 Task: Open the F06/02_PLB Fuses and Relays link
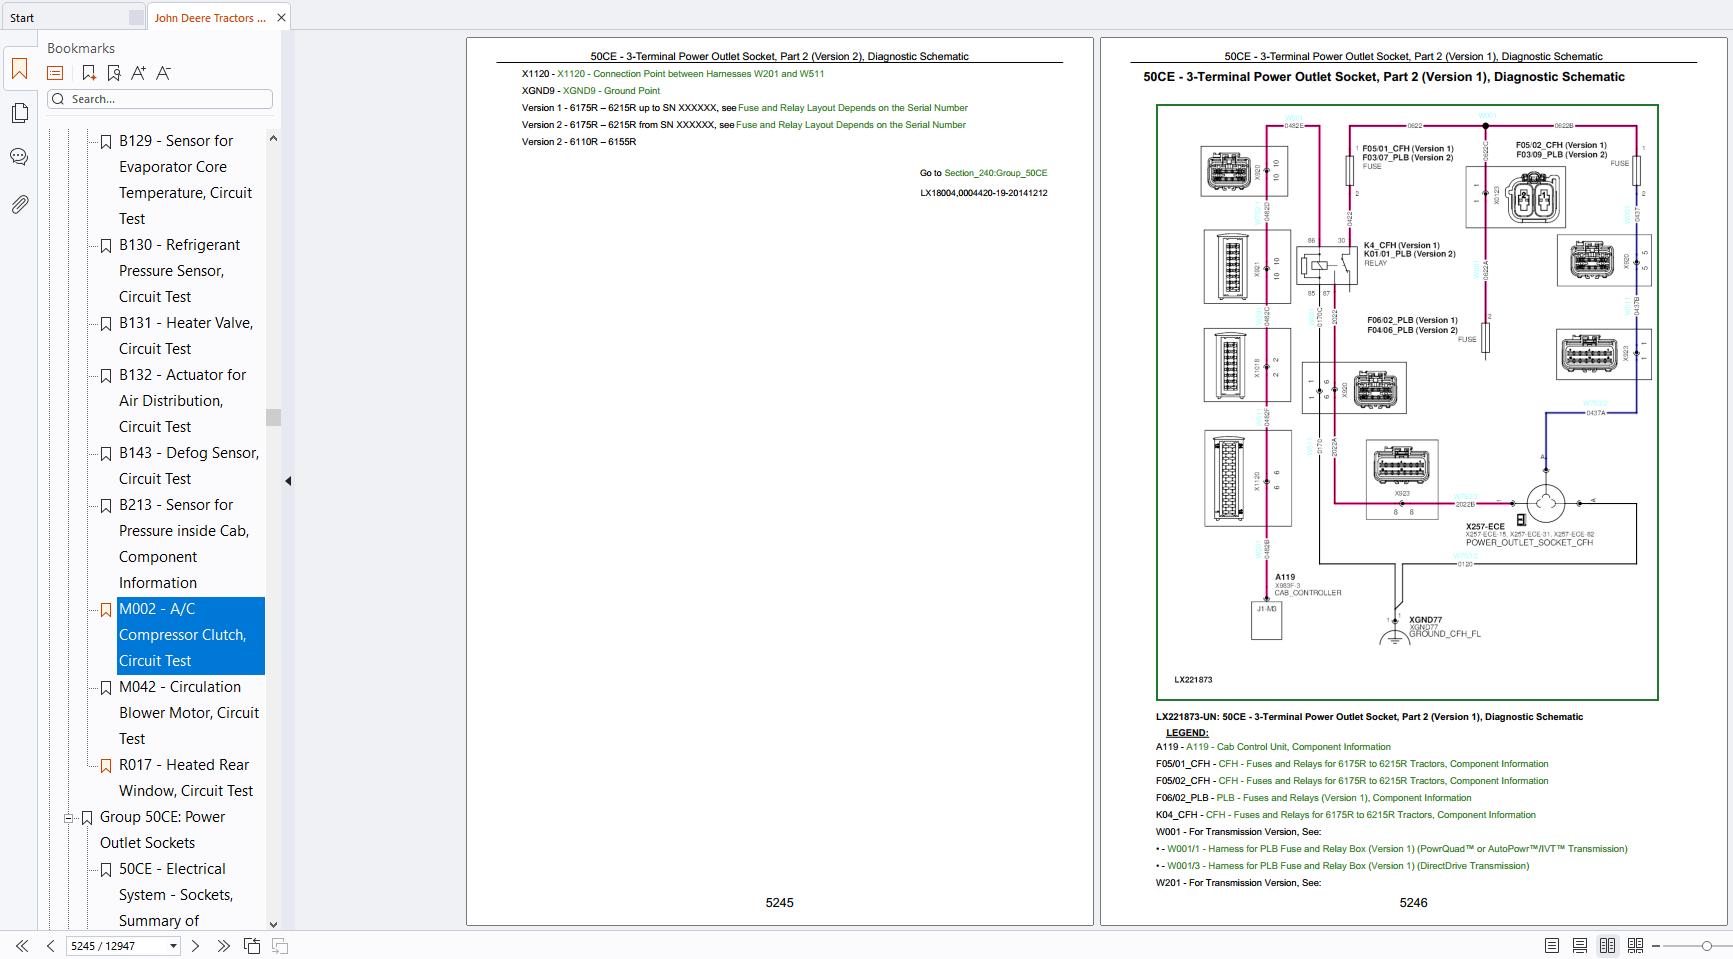(x=1344, y=798)
